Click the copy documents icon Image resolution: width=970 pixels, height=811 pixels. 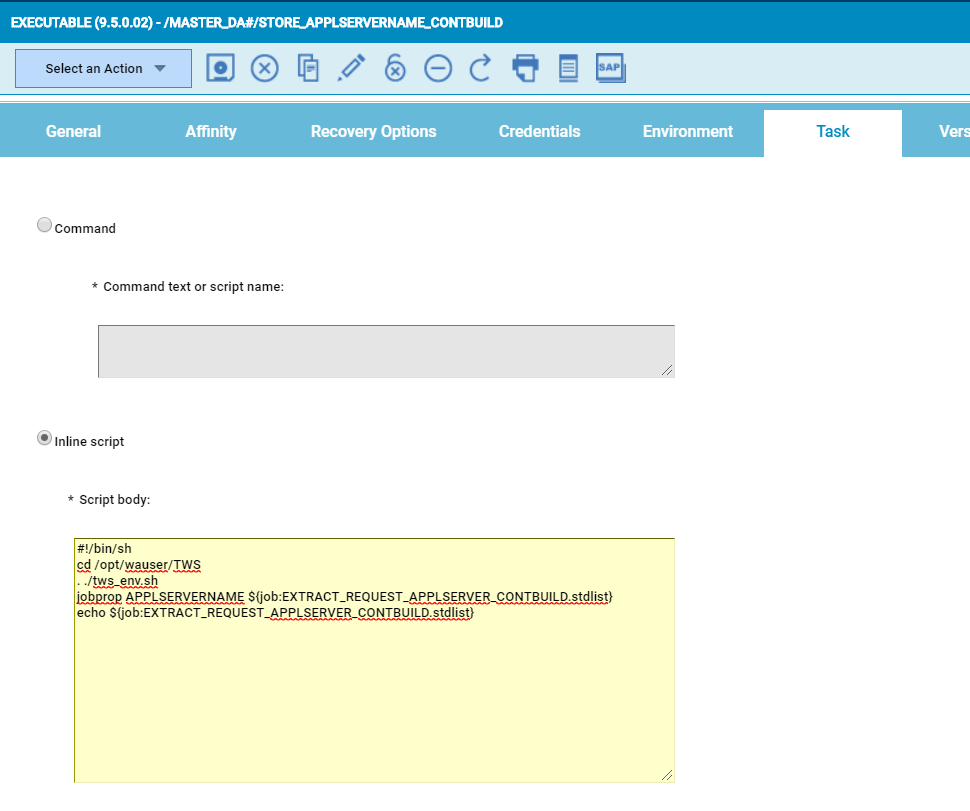tap(308, 68)
